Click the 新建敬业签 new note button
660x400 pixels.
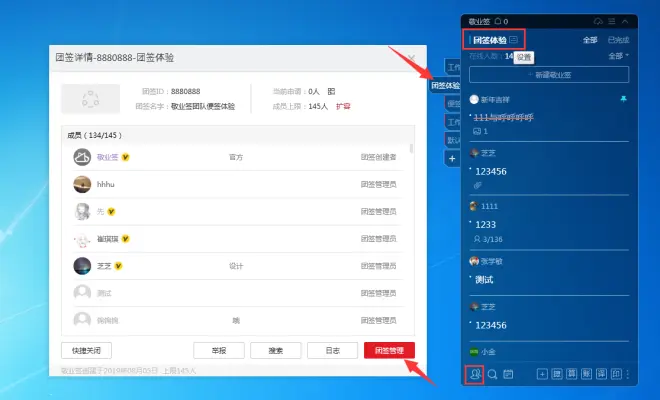[549, 75]
